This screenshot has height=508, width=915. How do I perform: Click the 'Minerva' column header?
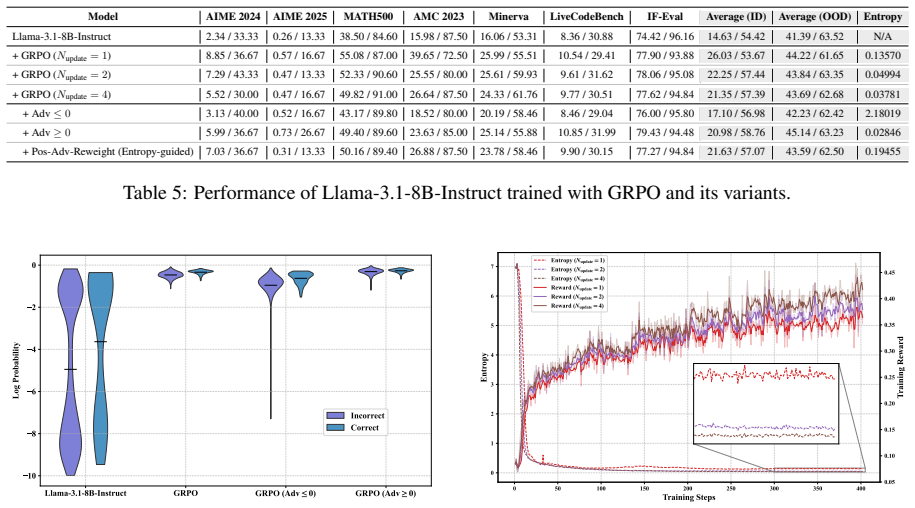pos(508,17)
